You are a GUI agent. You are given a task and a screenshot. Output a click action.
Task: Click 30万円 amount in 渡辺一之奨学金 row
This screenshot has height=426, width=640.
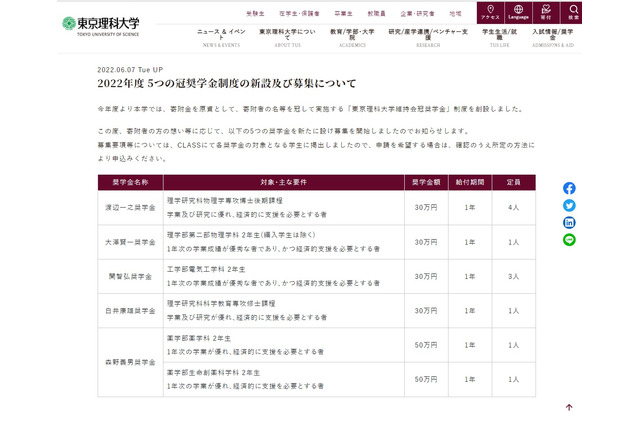pos(426,208)
